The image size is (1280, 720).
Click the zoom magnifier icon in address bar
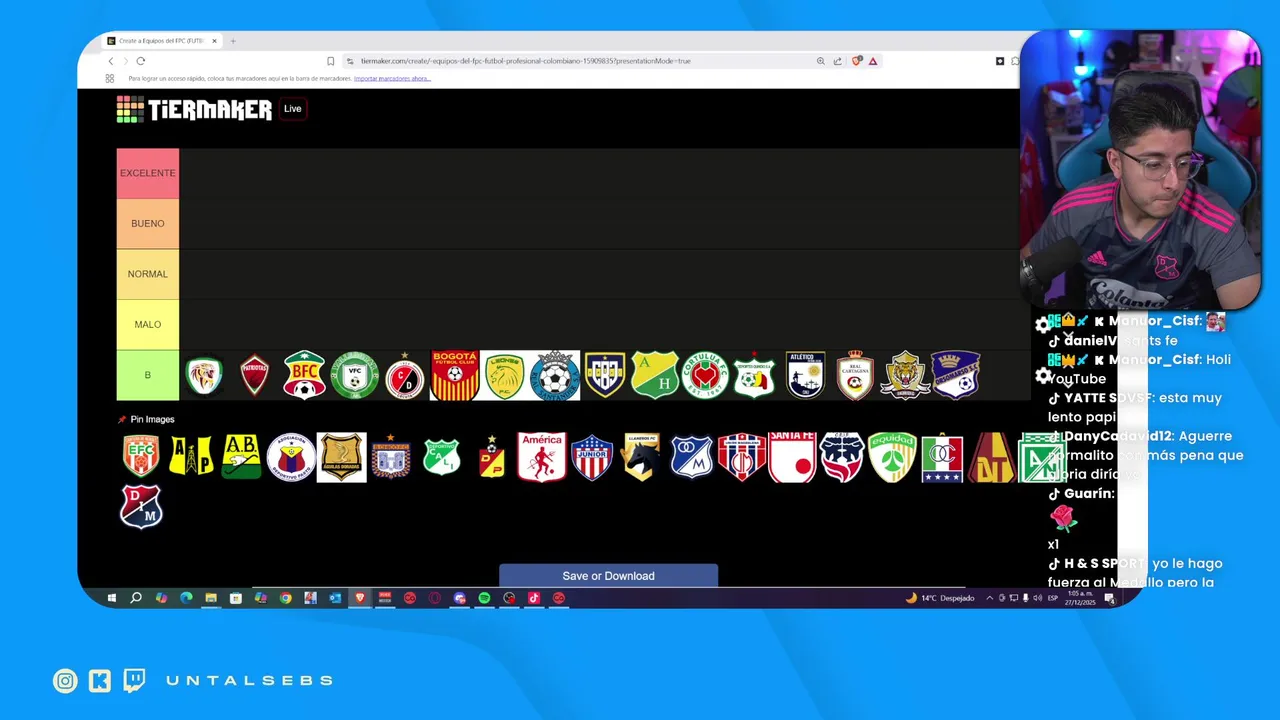[821, 61]
